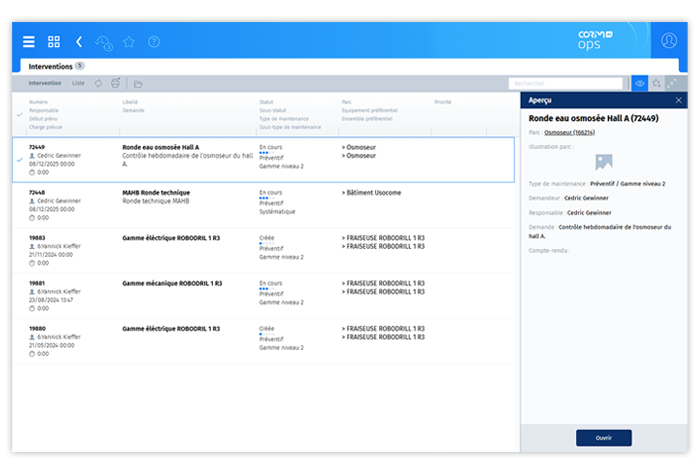This screenshot has width=700, height=474.
Task: Open the apps grid dashboard icon
Action: click(54, 42)
